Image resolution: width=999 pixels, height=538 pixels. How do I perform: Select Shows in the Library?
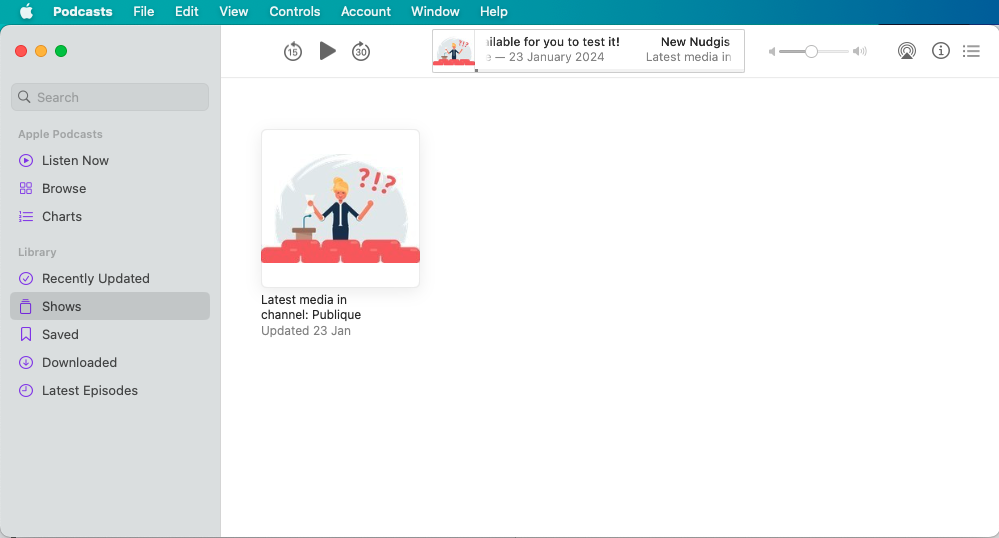point(110,307)
